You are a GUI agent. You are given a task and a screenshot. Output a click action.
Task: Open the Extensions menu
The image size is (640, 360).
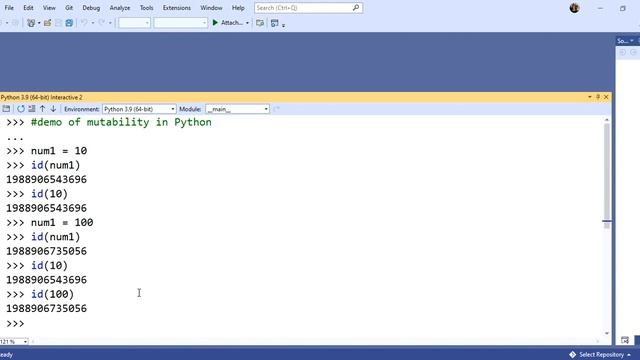177,8
